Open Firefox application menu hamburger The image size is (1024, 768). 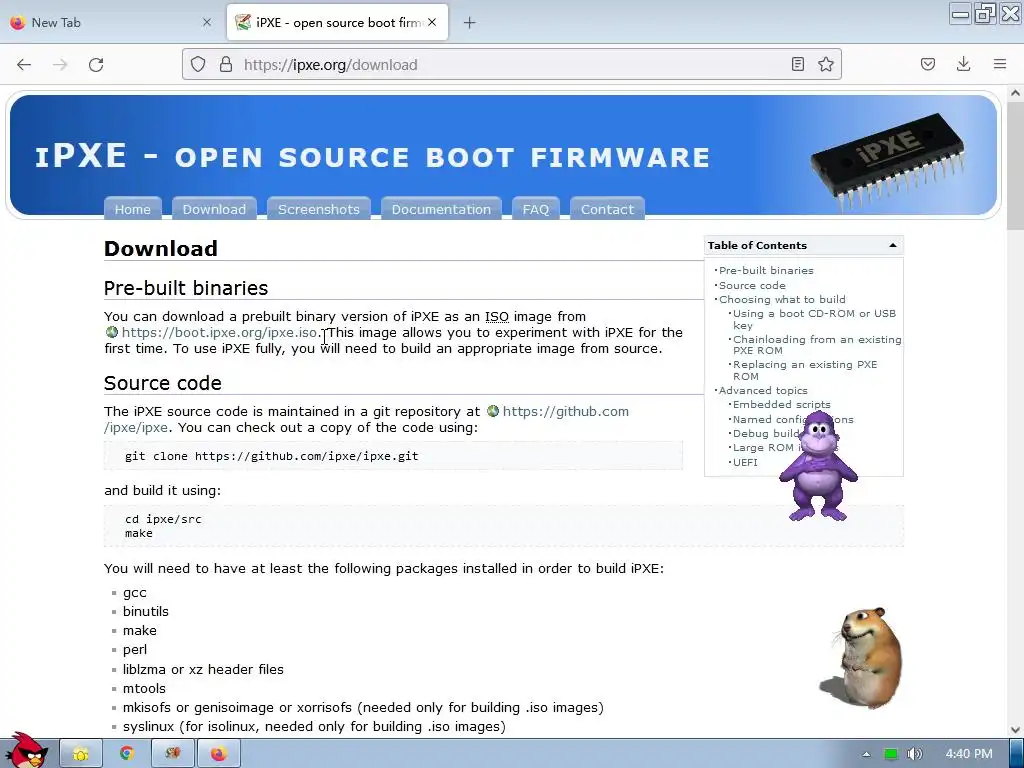[1000, 64]
